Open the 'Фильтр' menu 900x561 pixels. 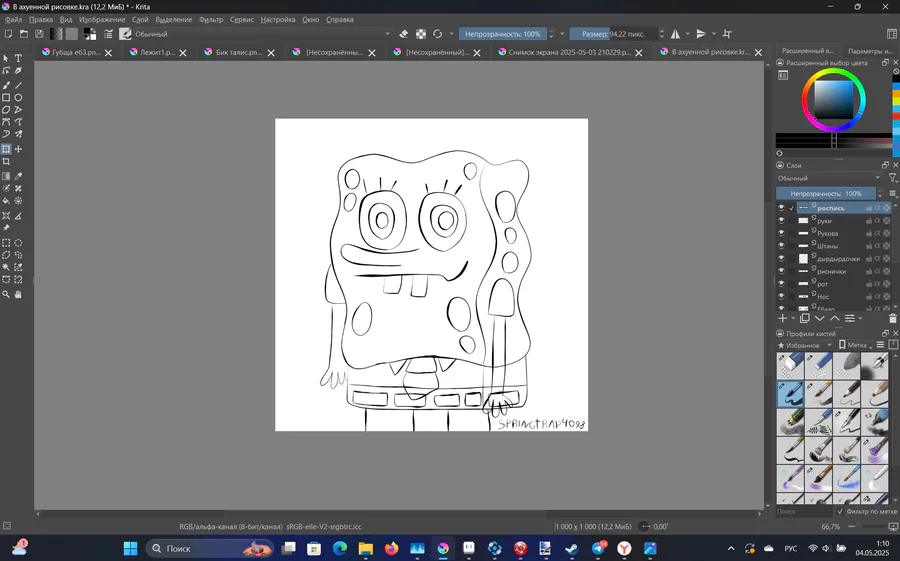[211, 20]
